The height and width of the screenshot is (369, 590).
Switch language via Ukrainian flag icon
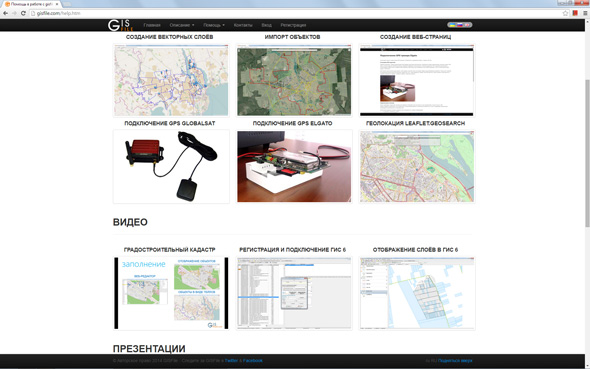click(x=453, y=25)
